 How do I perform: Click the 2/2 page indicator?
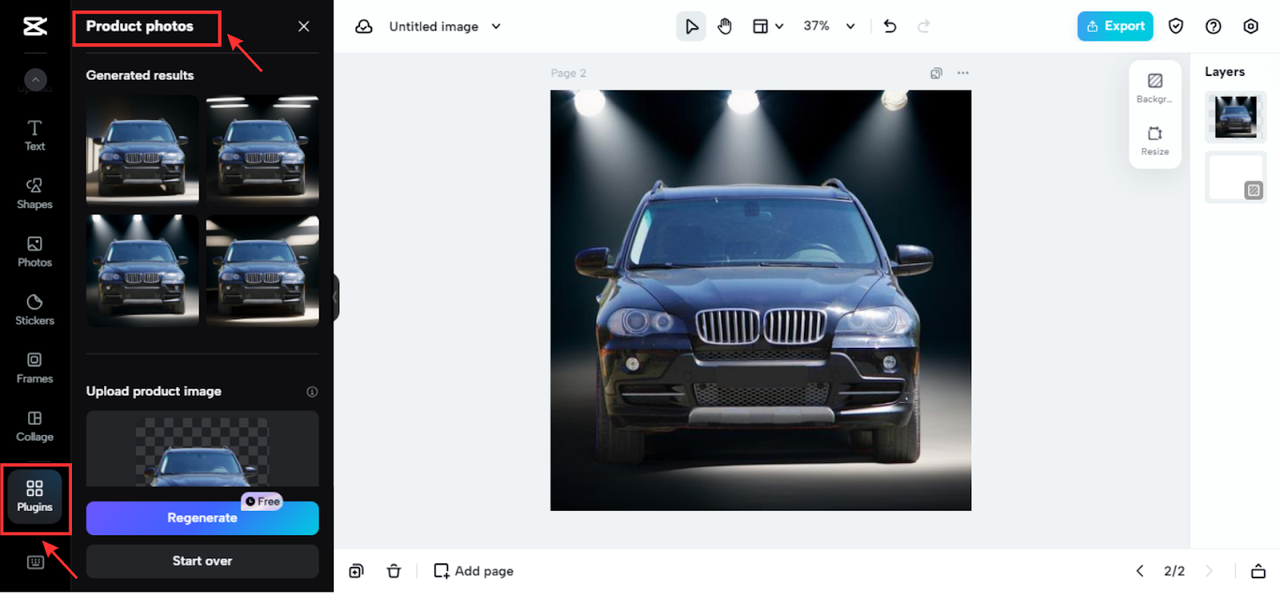click(1174, 571)
